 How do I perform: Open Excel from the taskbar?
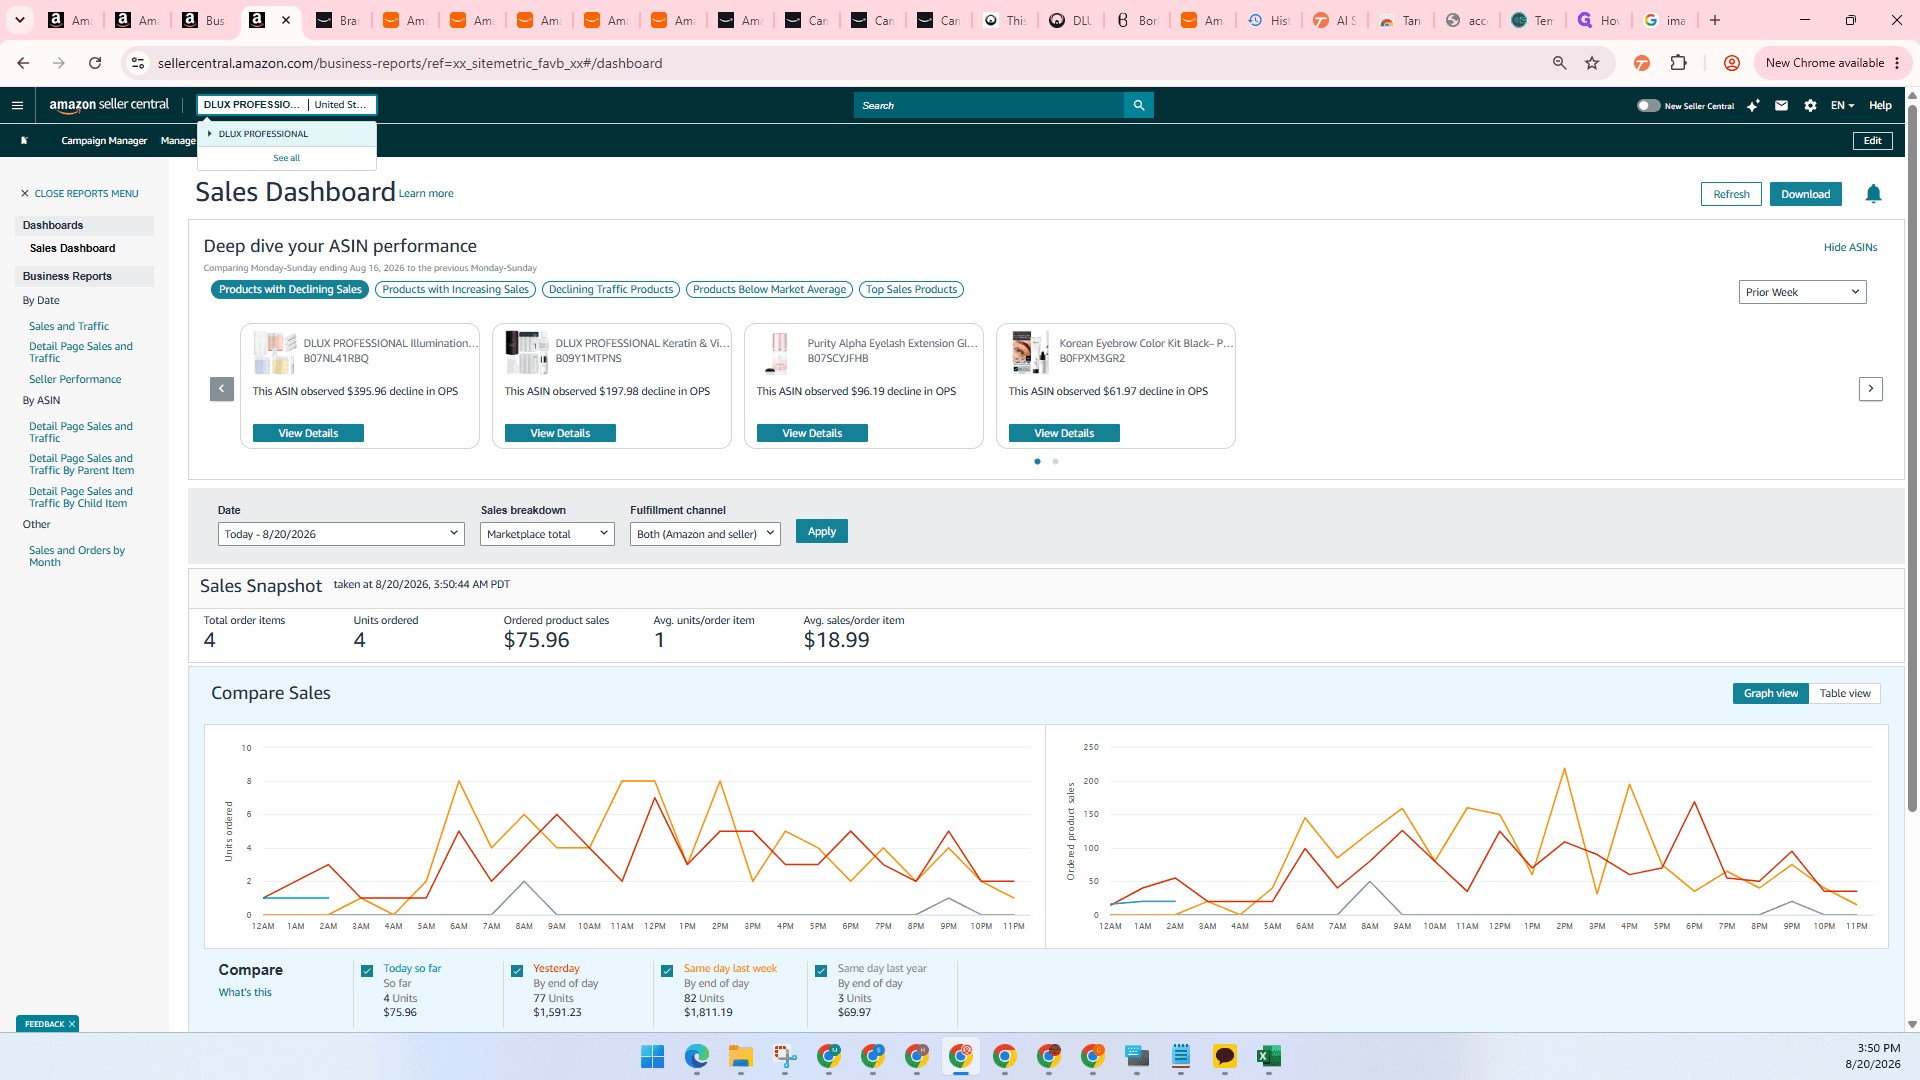tap(1269, 1056)
